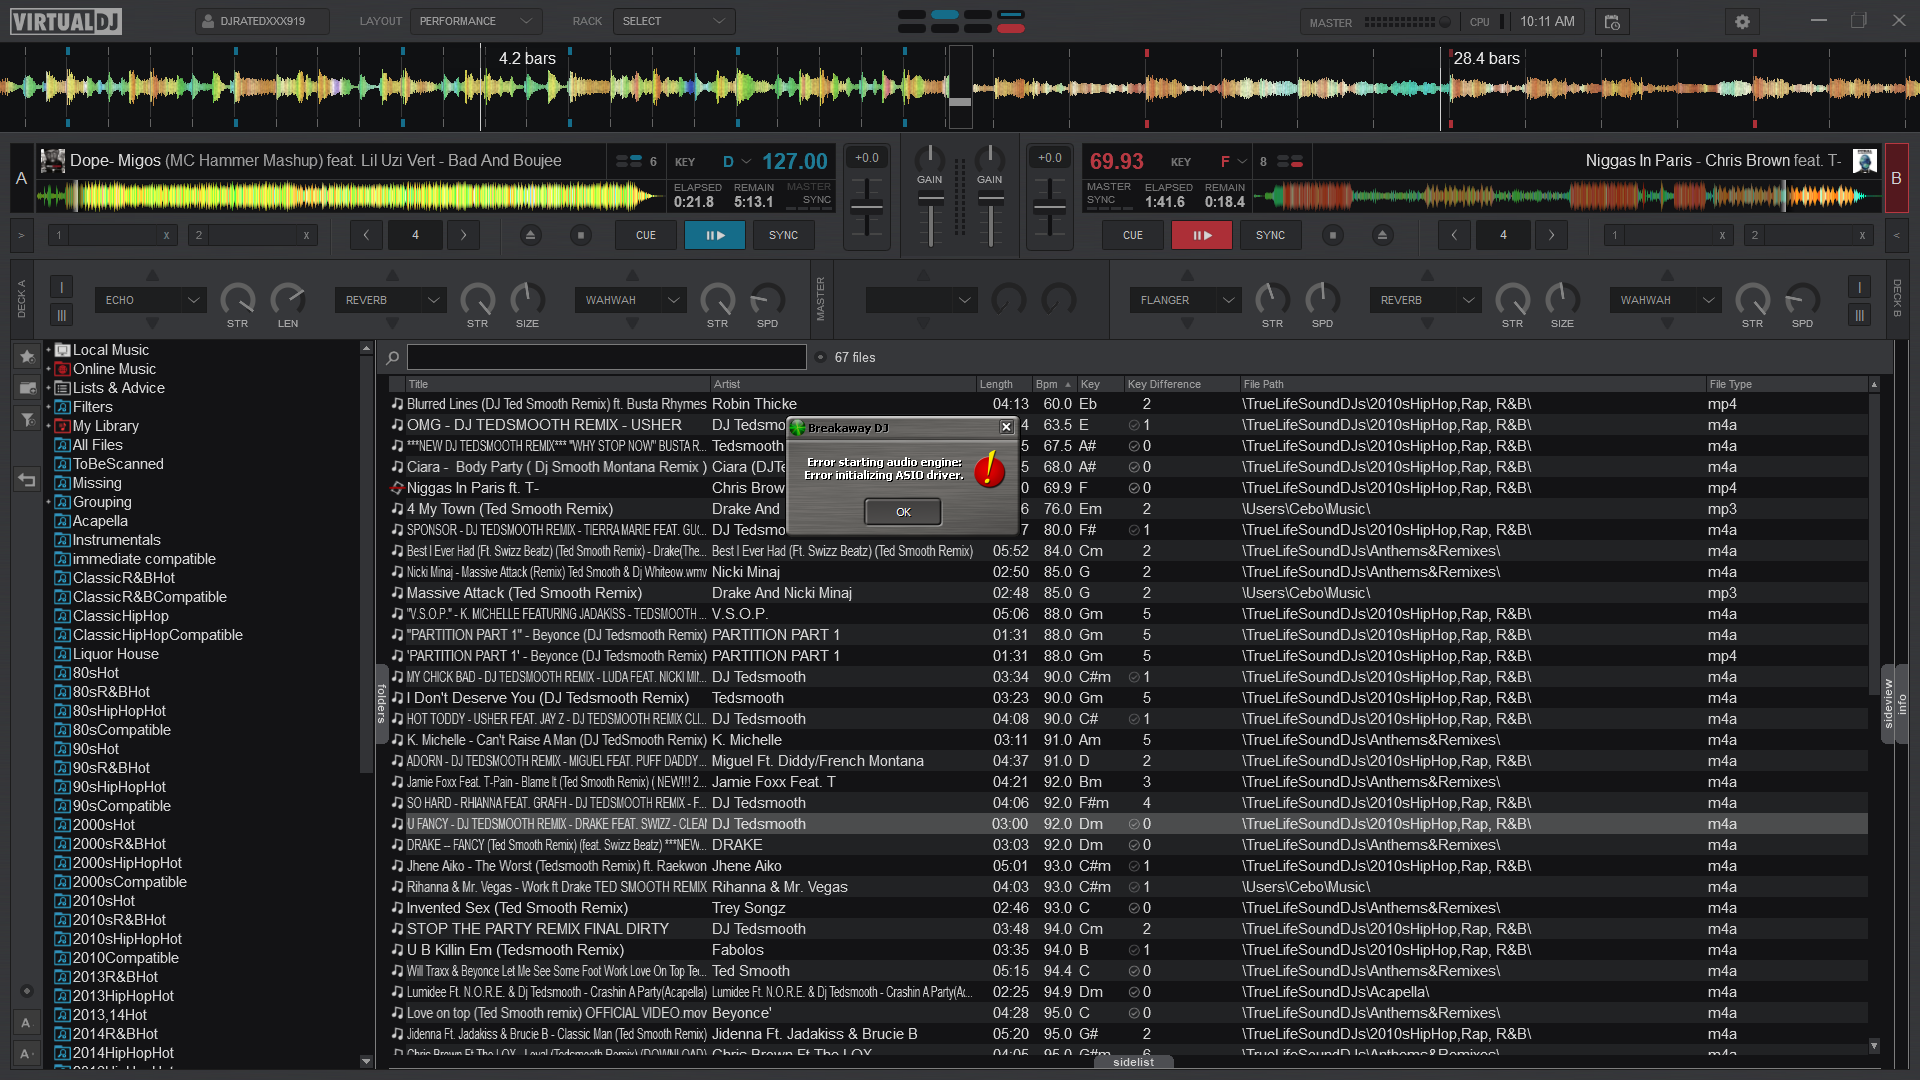Click the magnifier search icon
This screenshot has height=1080, width=1920.
(393, 357)
